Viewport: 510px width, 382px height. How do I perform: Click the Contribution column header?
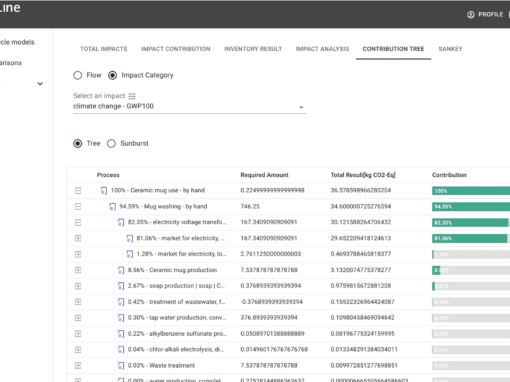point(449,175)
